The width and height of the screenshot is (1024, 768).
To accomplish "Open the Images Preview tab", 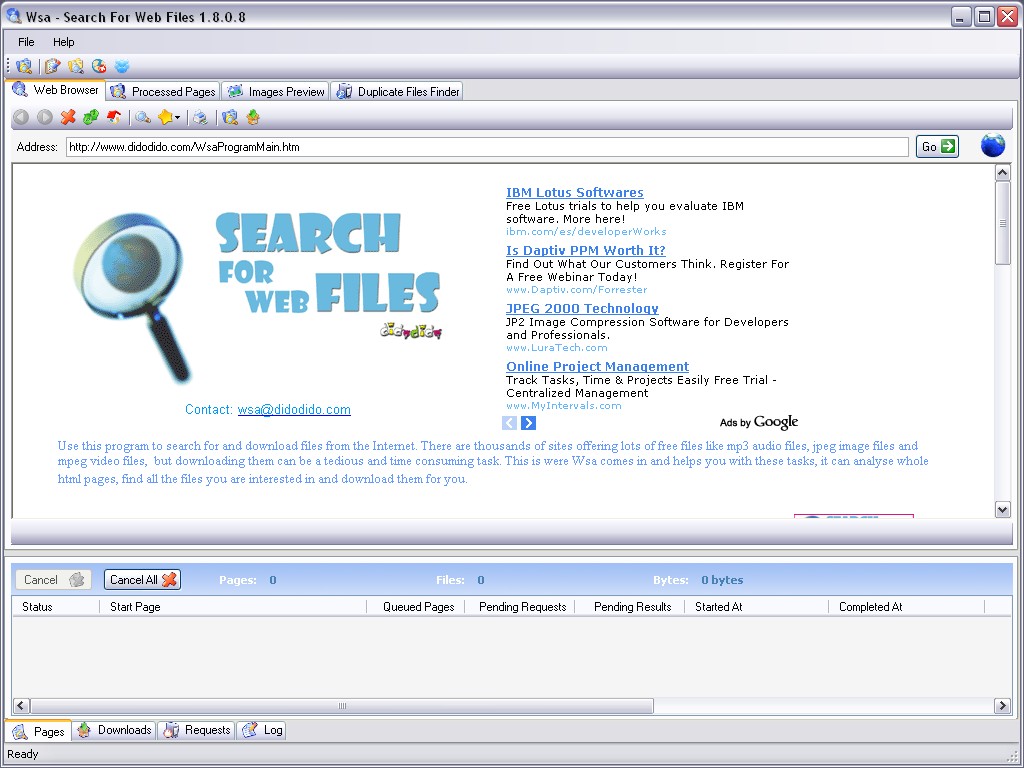I will coord(276,91).
